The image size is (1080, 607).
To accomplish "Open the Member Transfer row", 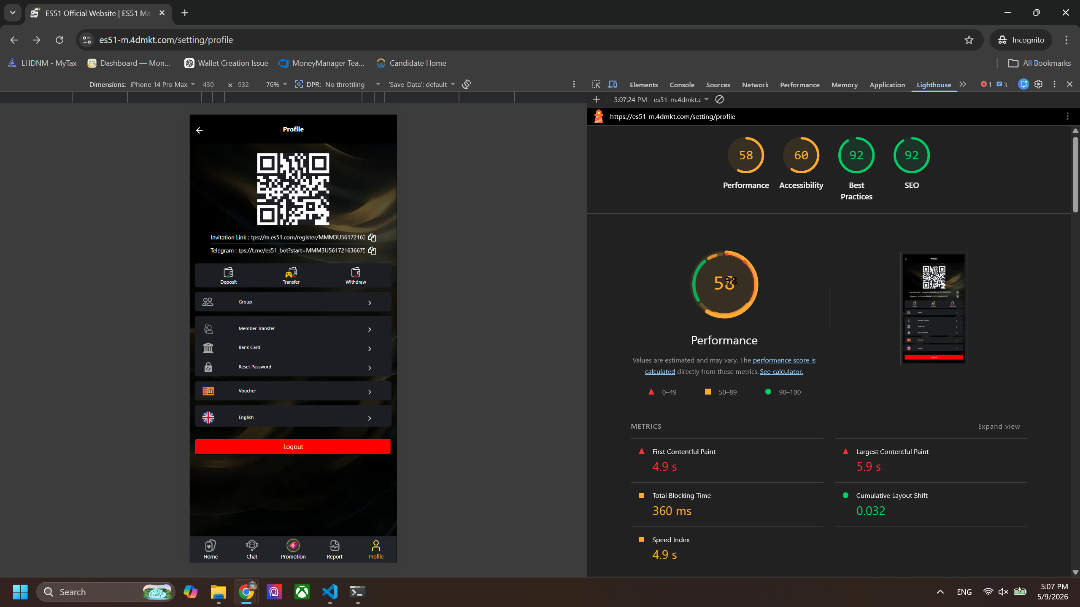I will click(x=293, y=329).
